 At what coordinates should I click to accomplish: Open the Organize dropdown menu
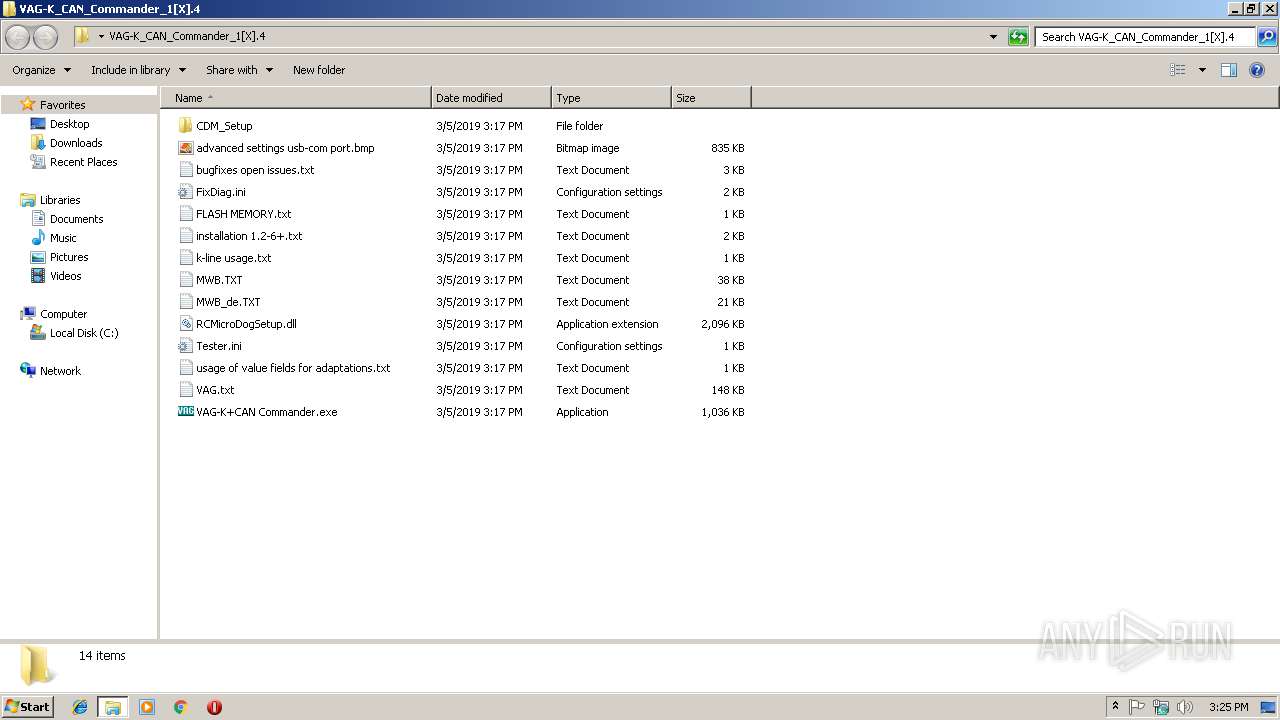pyautogui.click(x=41, y=70)
